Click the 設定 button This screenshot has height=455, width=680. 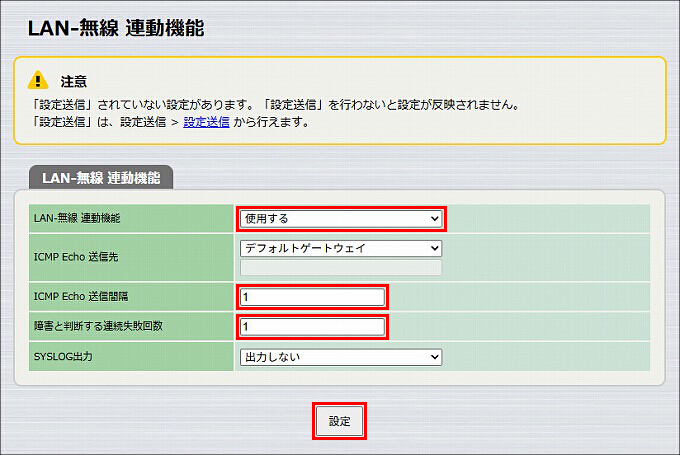click(x=339, y=421)
